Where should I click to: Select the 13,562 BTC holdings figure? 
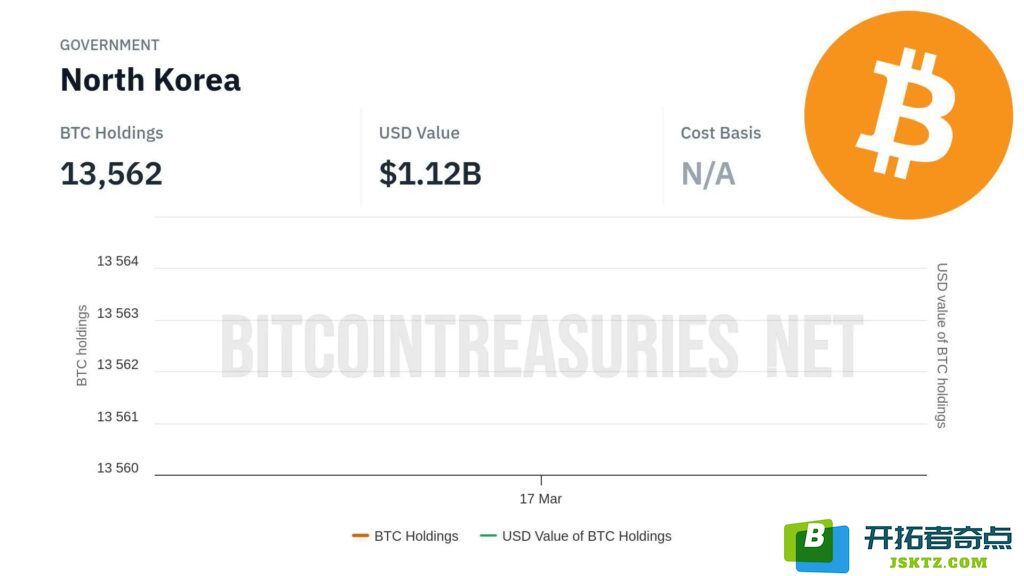(x=111, y=174)
